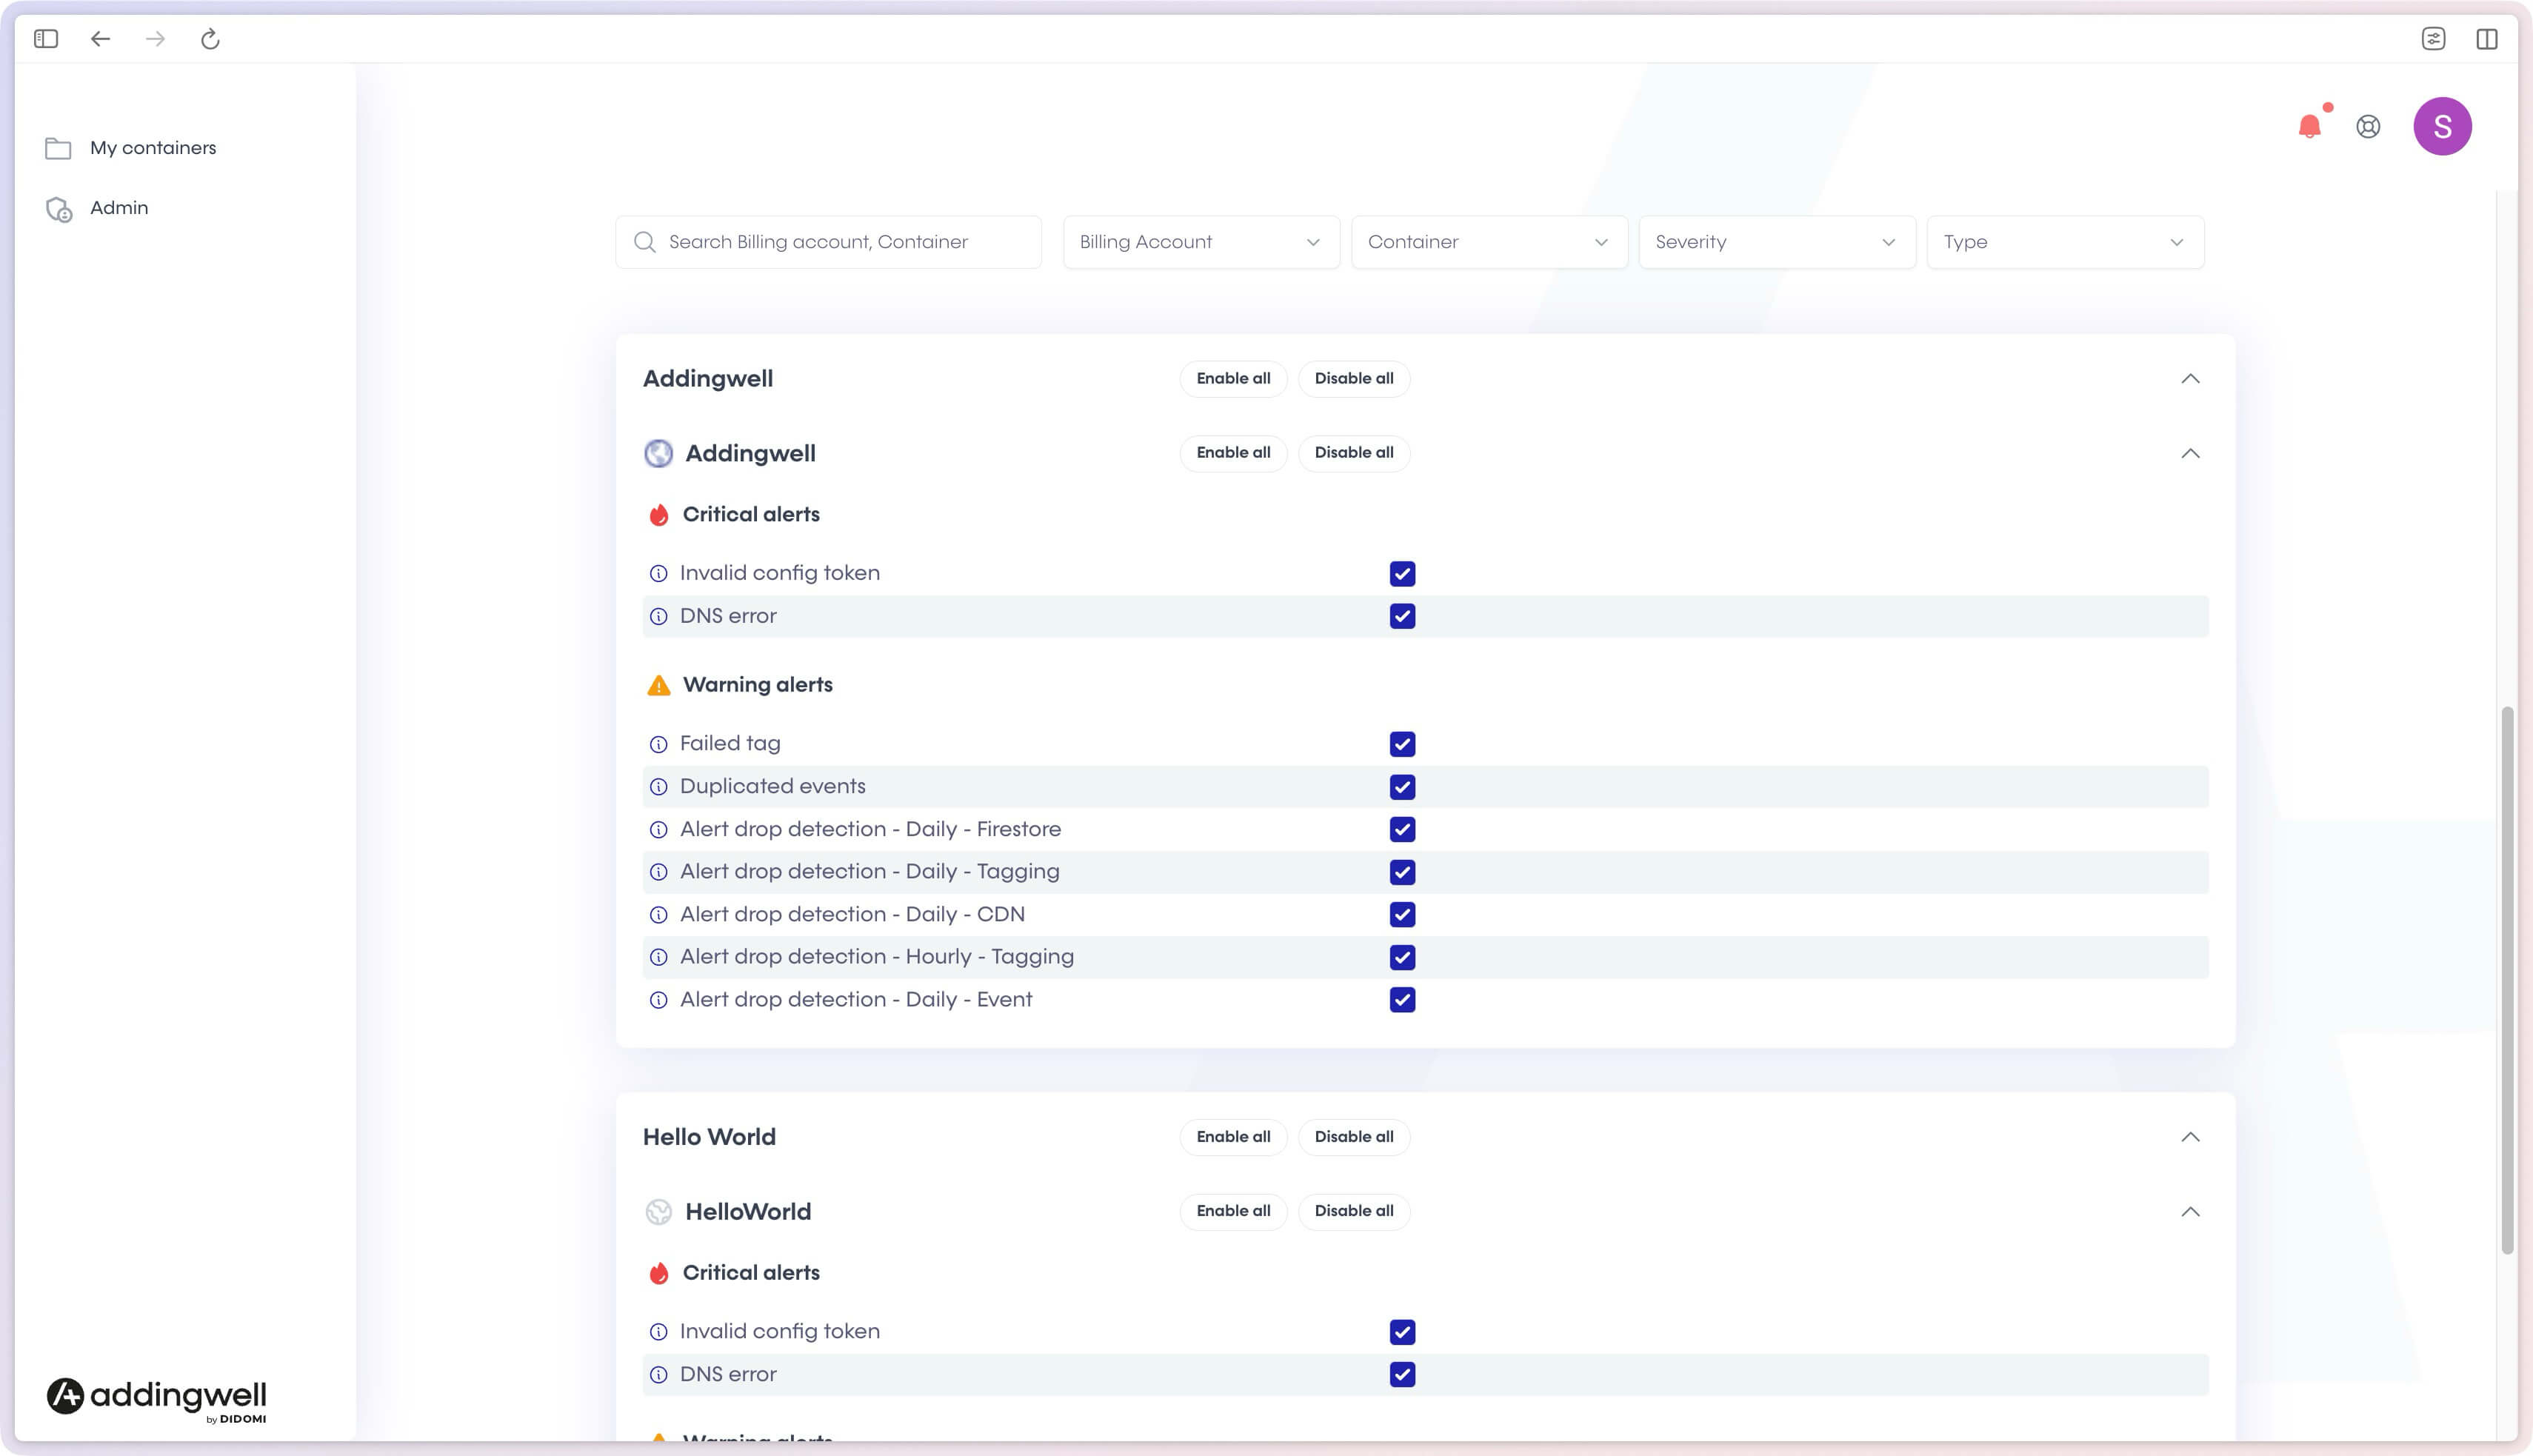Toggle the sidebar panel icon
The width and height of the screenshot is (2533, 1456).
pos(46,39)
